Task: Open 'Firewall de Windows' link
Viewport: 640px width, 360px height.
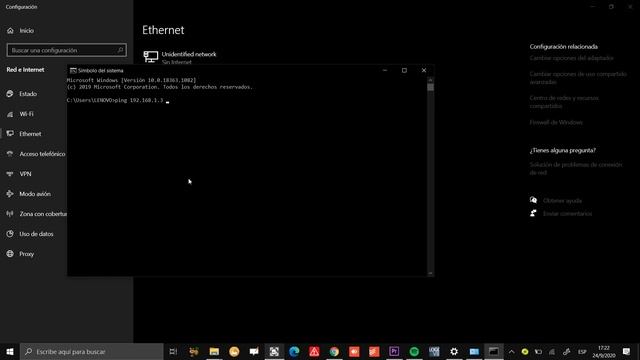Action: tap(556, 122)
